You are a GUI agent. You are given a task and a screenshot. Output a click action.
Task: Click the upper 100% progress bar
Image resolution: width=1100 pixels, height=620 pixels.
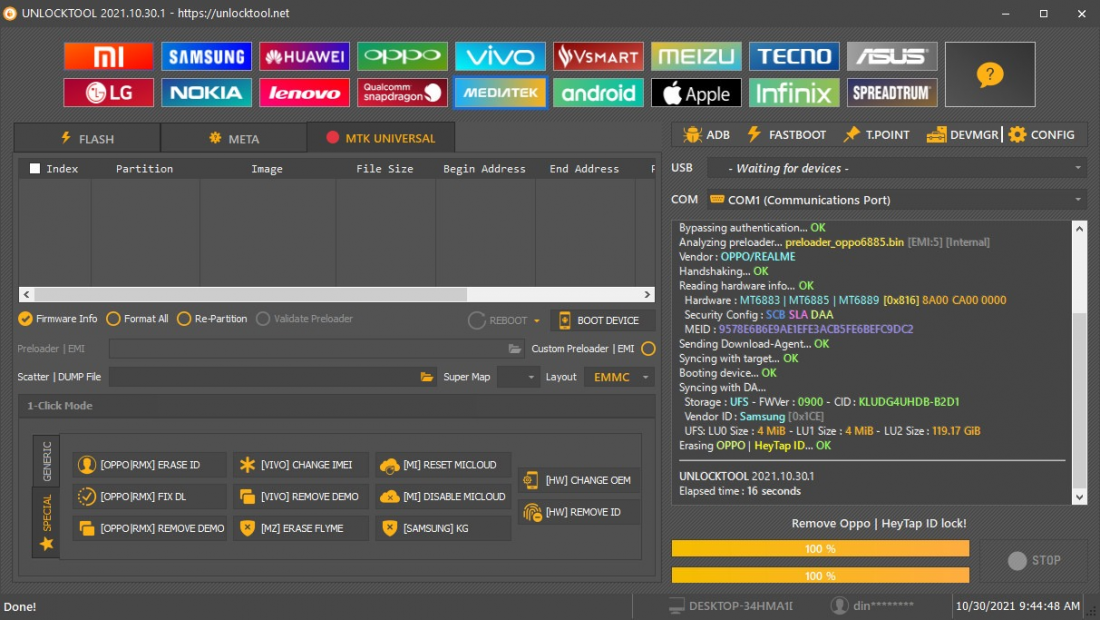[820, 548]
